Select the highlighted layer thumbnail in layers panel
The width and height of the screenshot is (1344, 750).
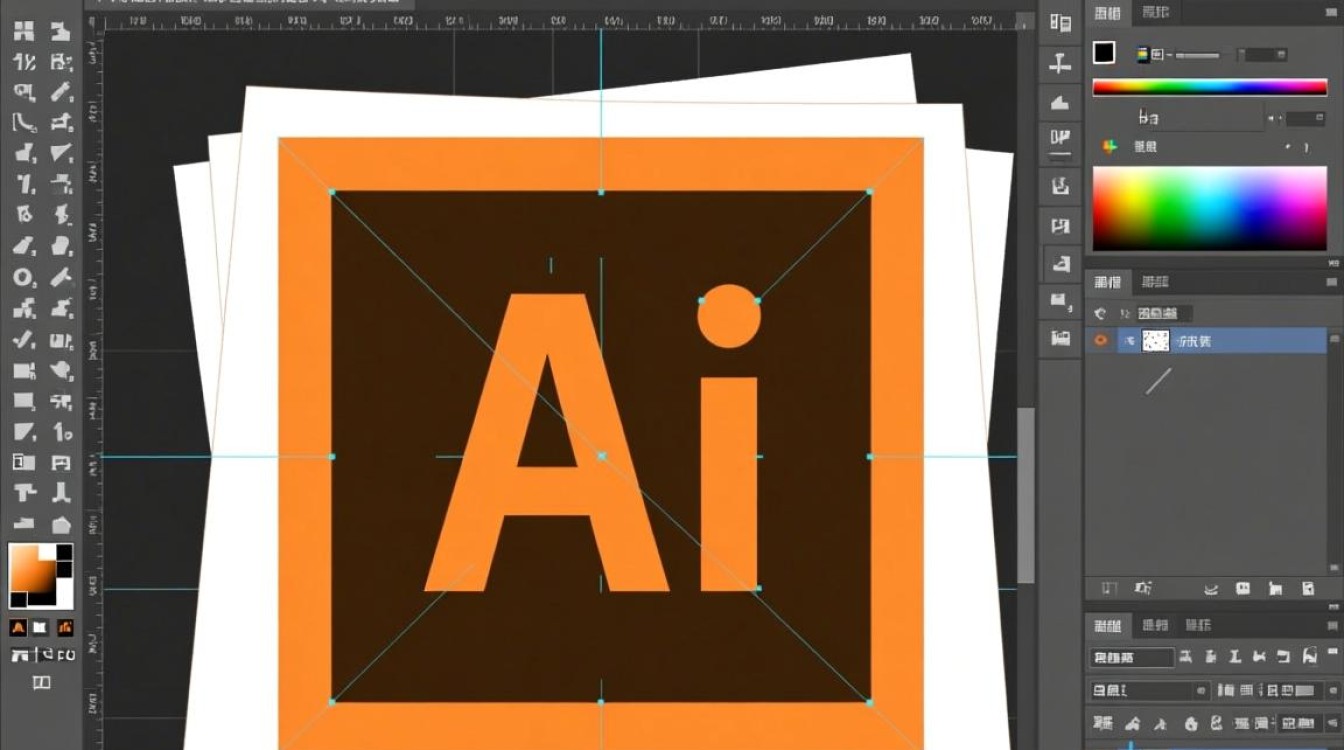coord(1155,341)
